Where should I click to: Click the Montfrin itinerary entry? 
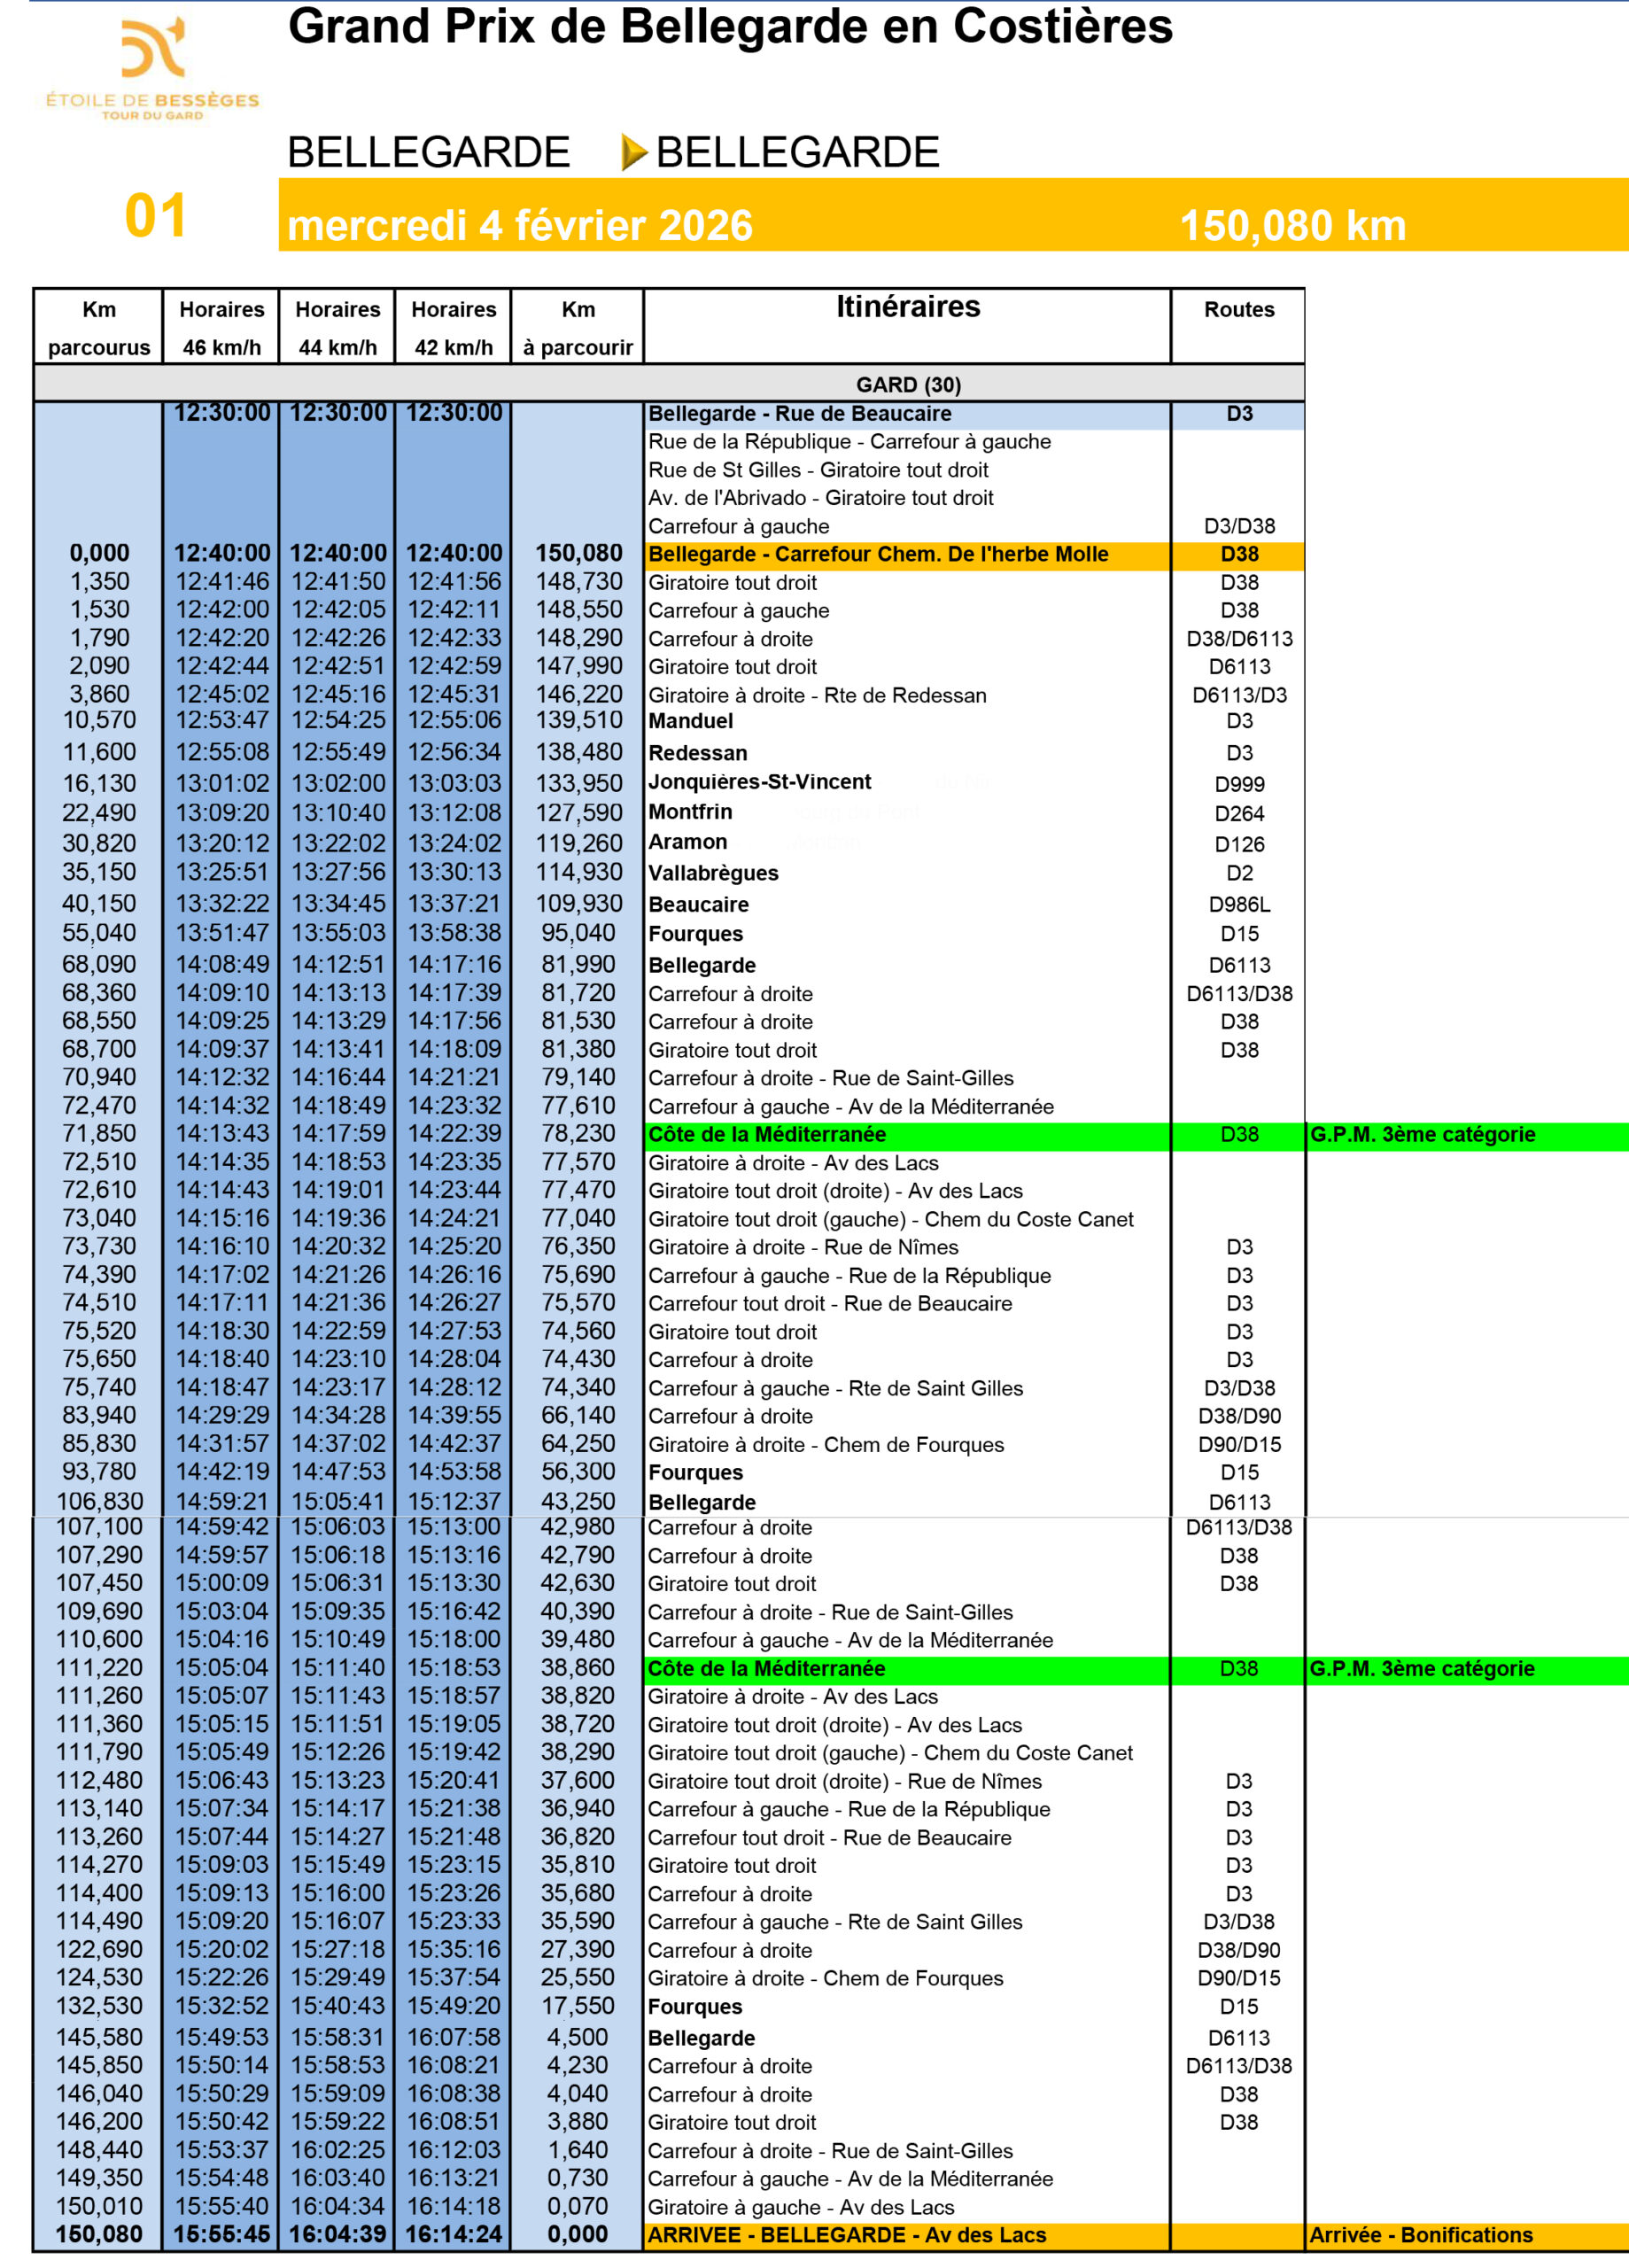(x=690, y=812)
